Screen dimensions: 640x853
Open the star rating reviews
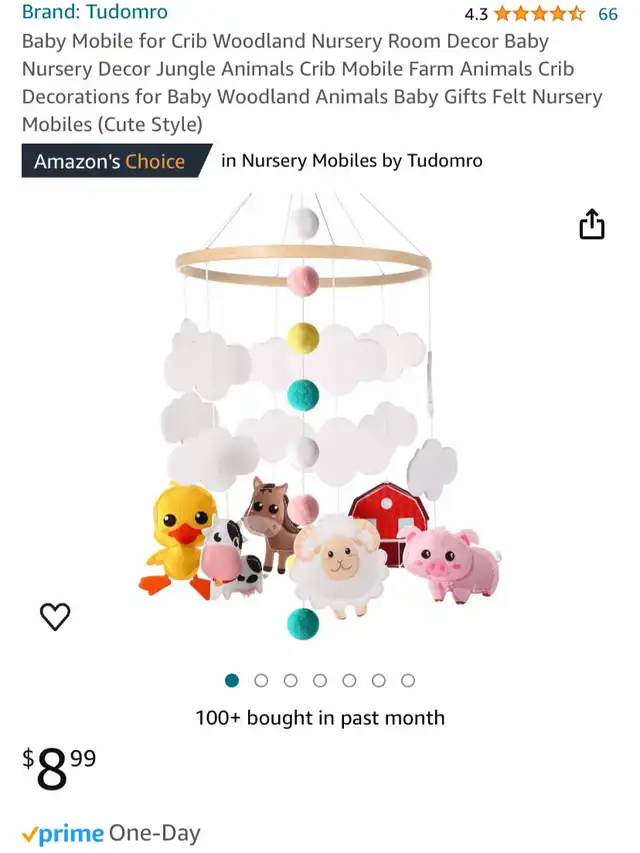539,14
